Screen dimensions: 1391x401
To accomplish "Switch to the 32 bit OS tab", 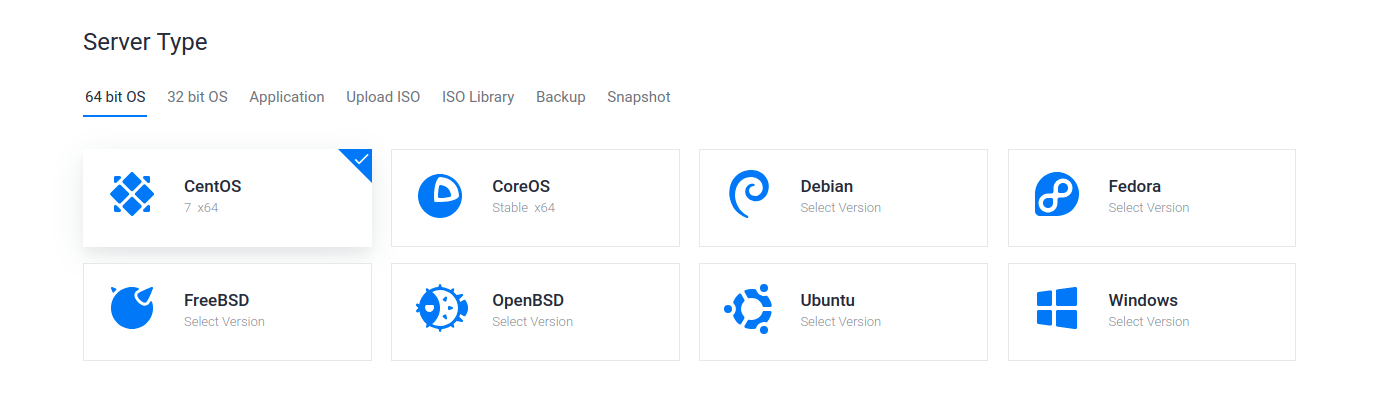I will coord(197,97).
